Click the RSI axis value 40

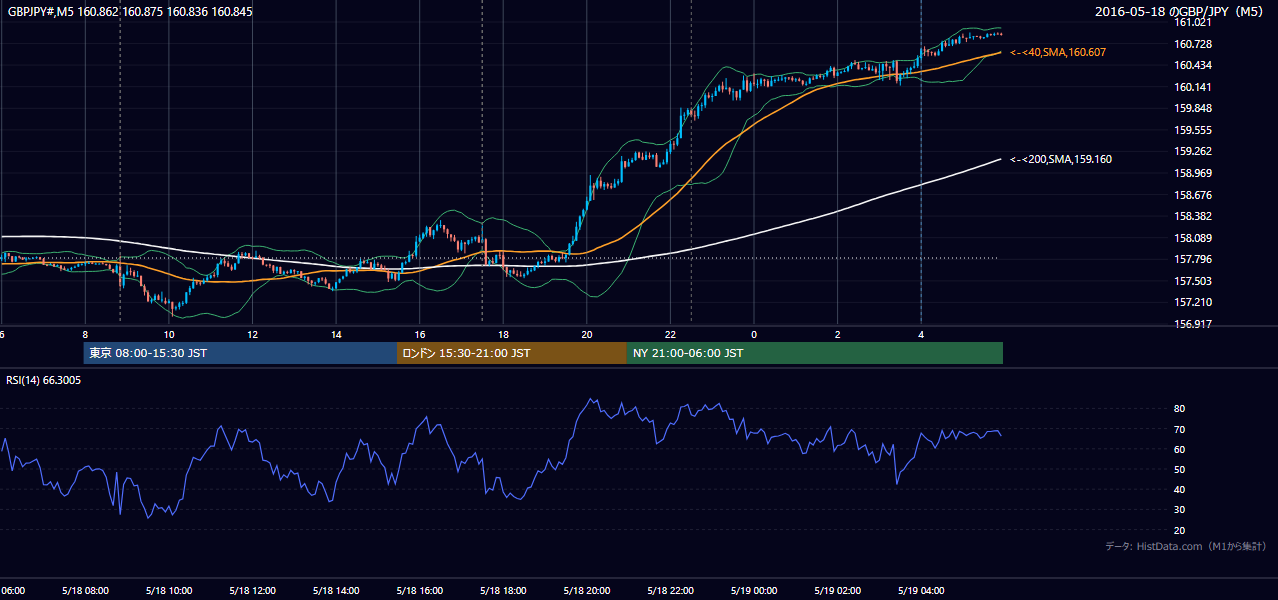click(1180, 489)
